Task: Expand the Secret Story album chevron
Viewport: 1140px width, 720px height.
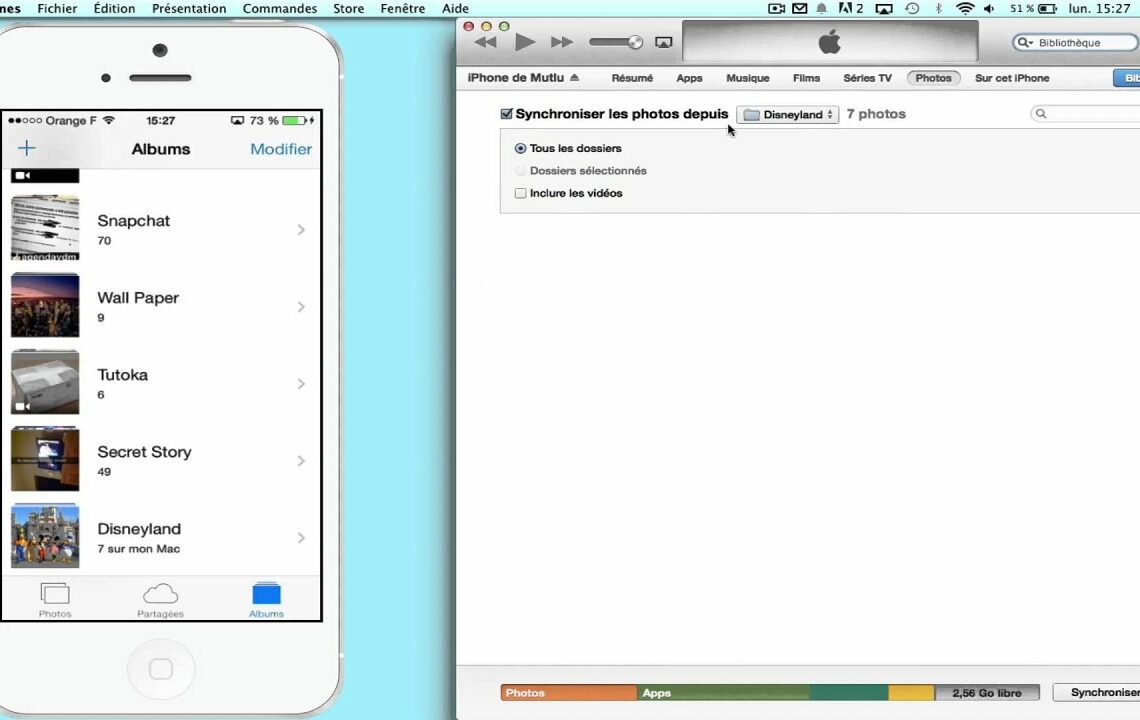Action: (301, 461)
